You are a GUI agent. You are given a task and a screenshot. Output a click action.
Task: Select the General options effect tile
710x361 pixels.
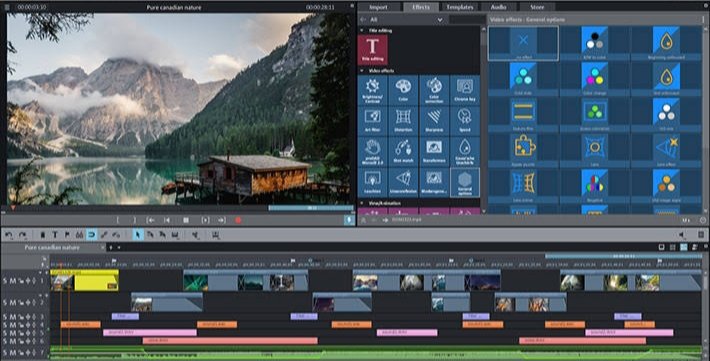pyautogui.click(x=465, y=183)
